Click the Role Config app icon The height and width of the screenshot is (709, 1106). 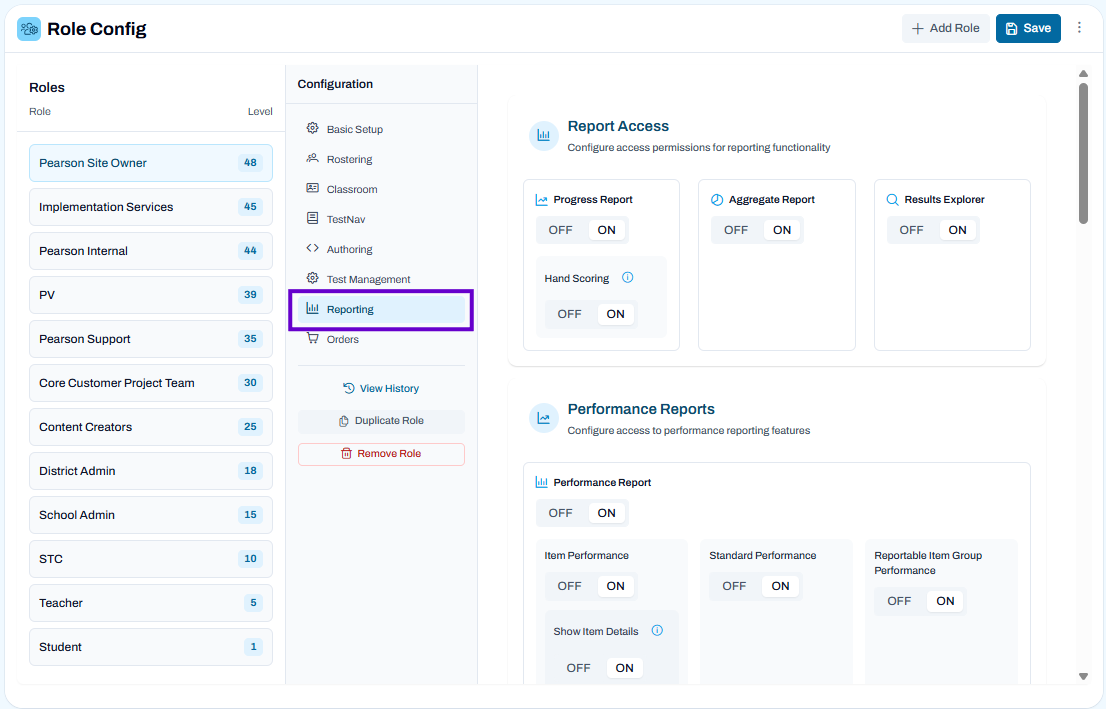pos(29,29)
